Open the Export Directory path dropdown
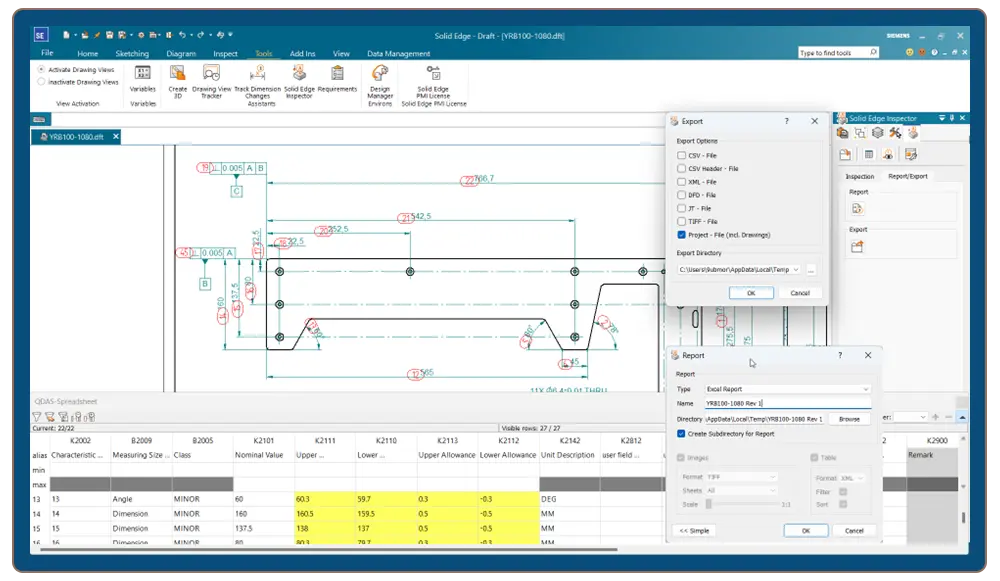 (796, 270)
